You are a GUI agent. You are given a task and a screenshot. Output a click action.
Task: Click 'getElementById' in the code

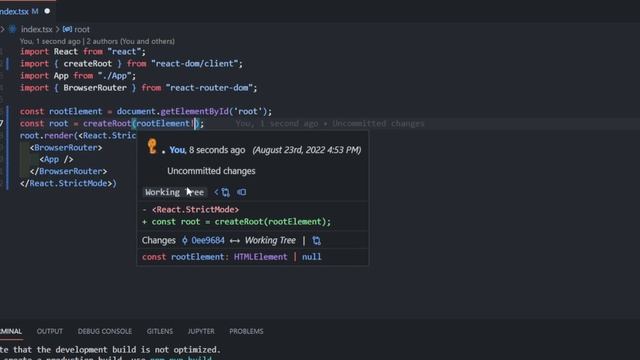click(x=194, y=111)
